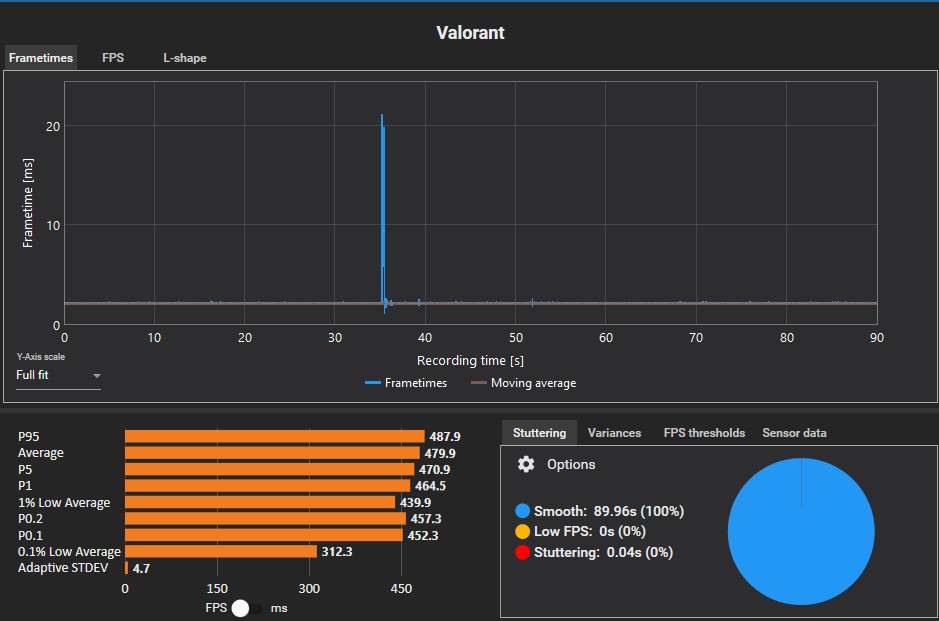The height and width of the screenshot is (621, 939).
Task: Click the P1 bar showing 464.5
Action: (268, 486)
